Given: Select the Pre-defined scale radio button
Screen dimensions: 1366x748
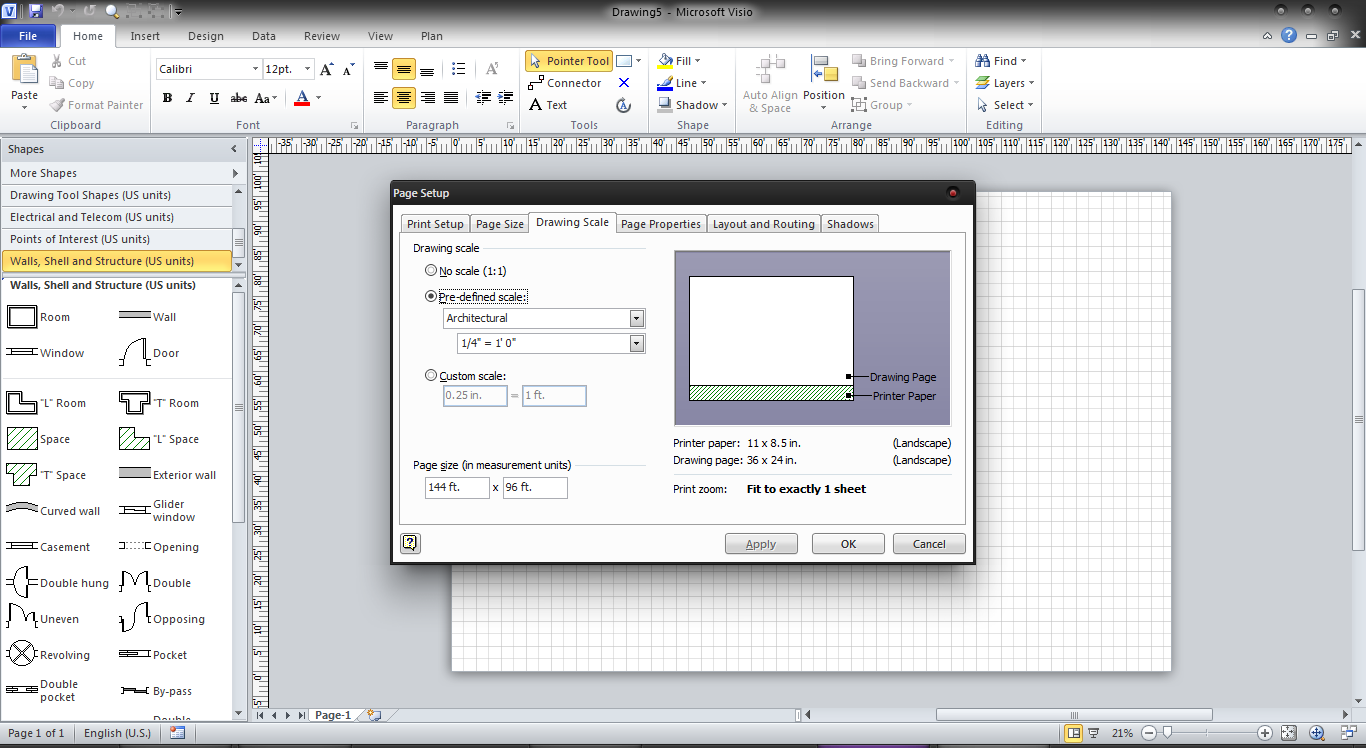Looking at the screenshot, I should point(431,297).
